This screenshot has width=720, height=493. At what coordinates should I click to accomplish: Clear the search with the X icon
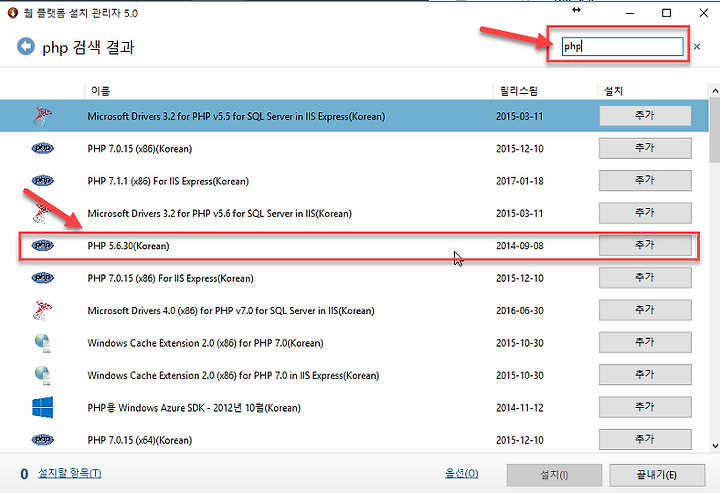tap(697, 46)
